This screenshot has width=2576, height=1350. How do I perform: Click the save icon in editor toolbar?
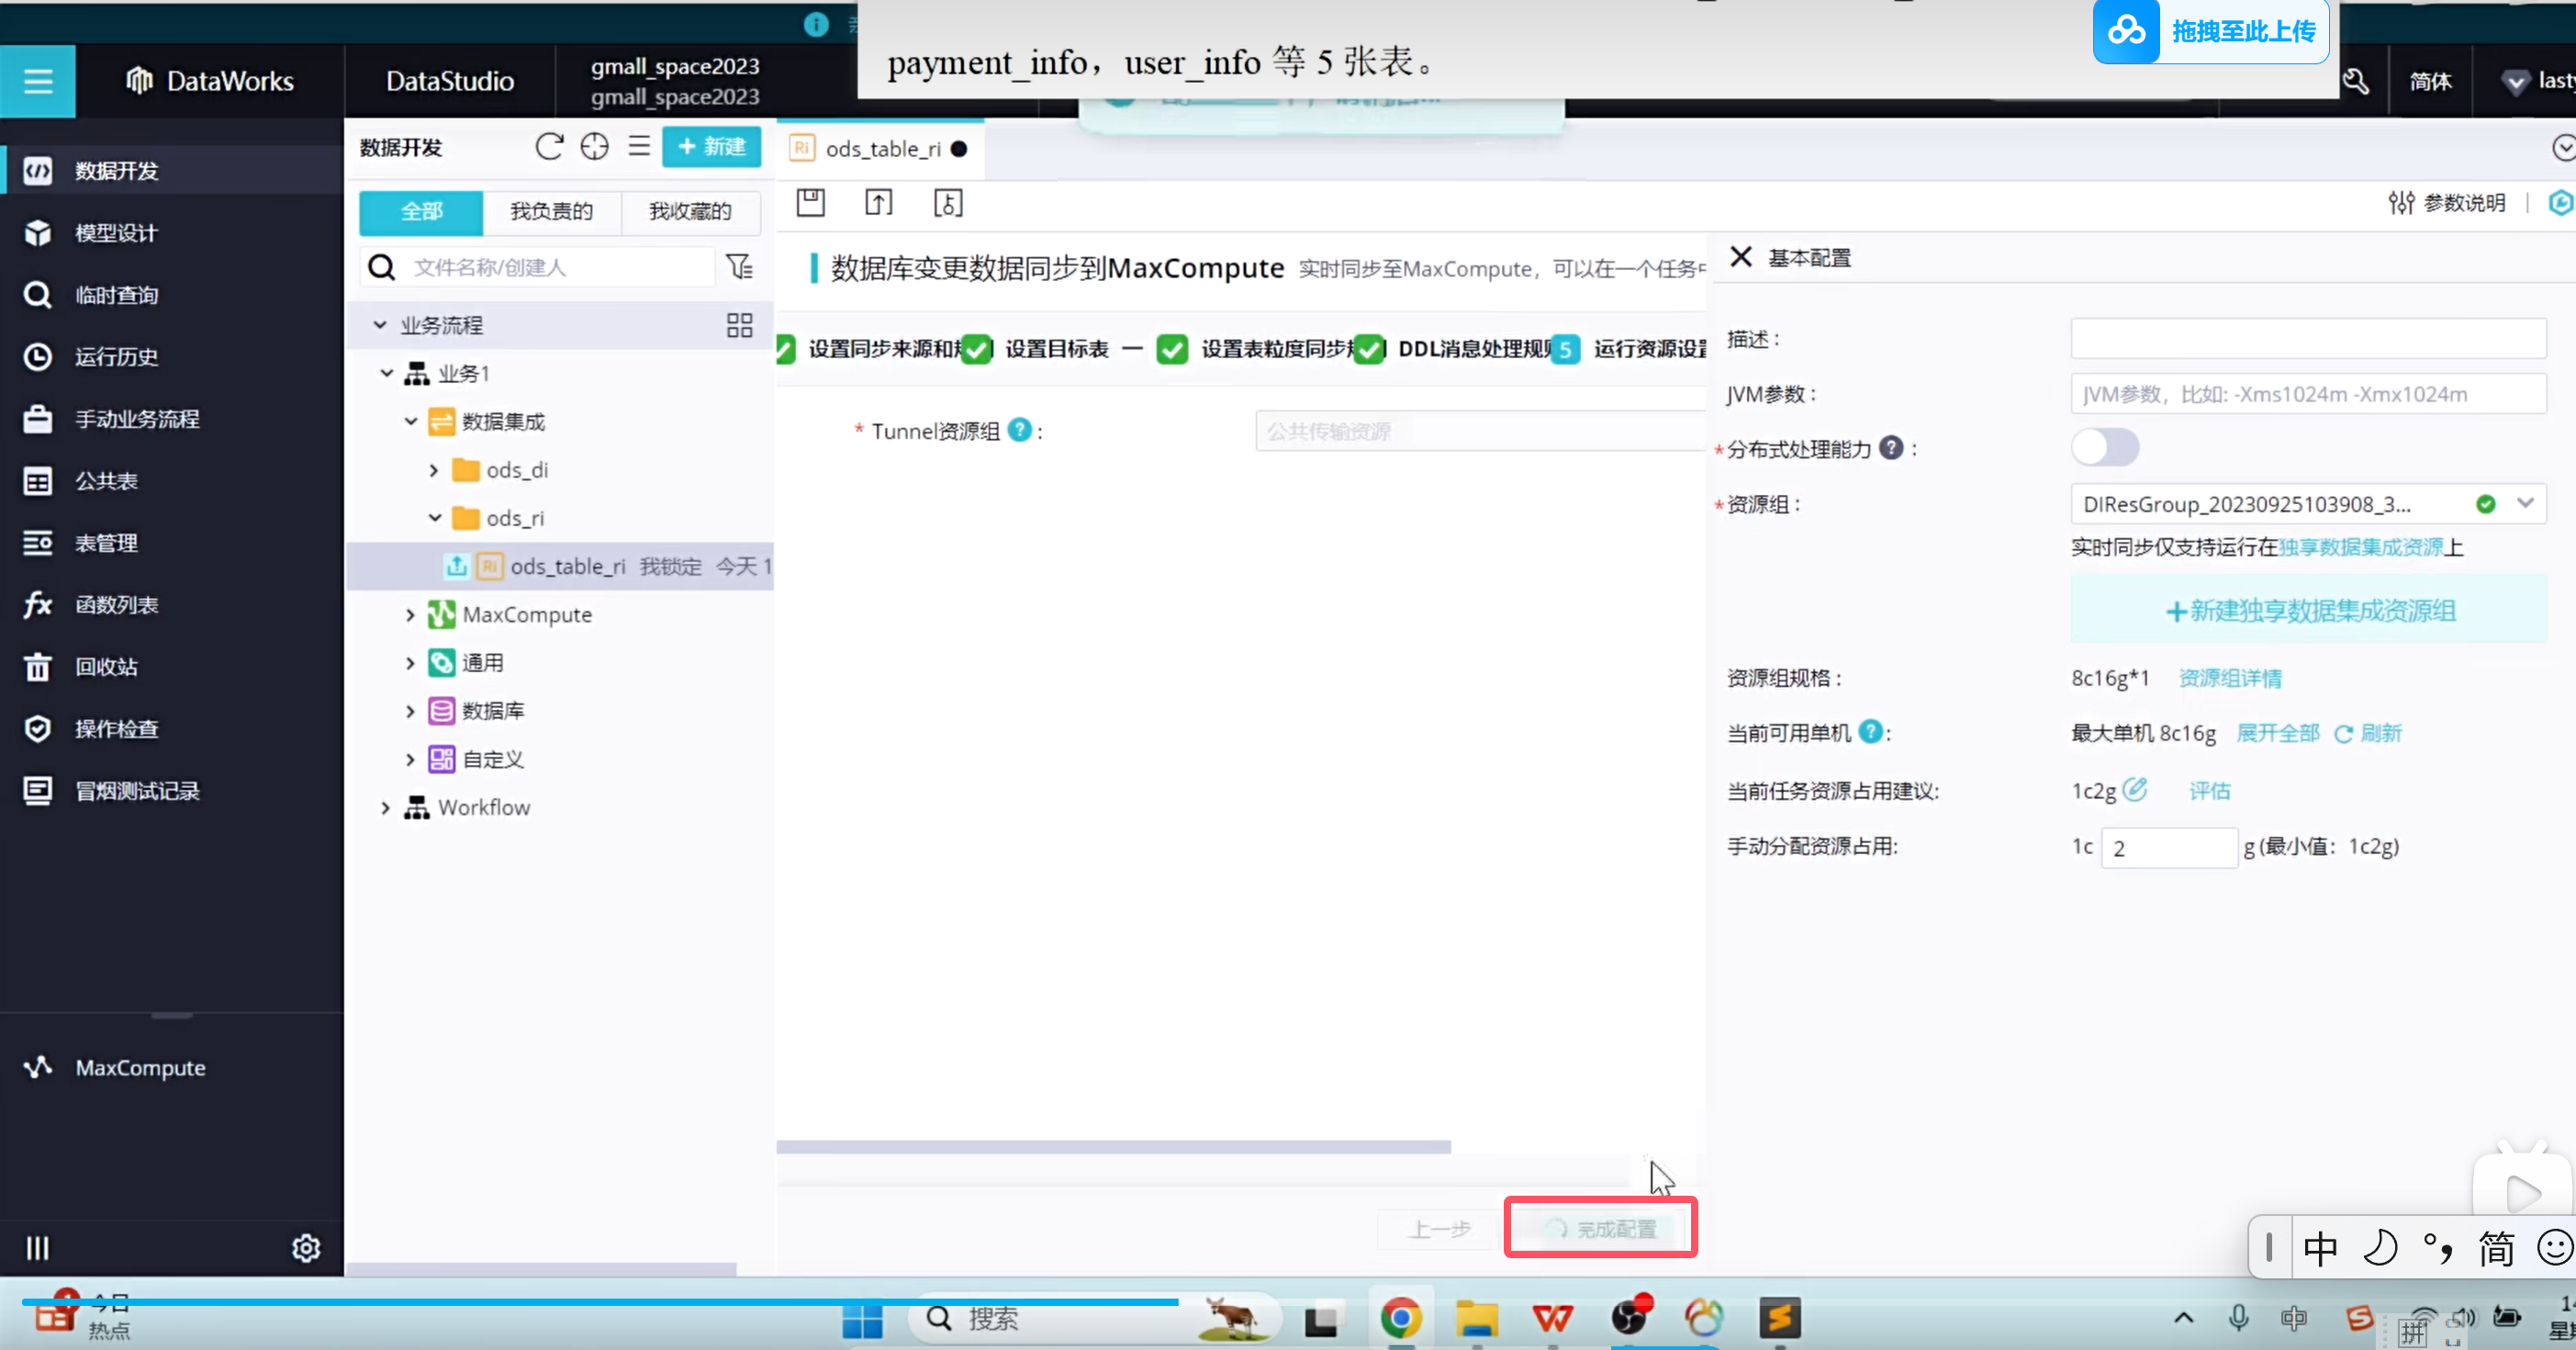pos(810,203)
